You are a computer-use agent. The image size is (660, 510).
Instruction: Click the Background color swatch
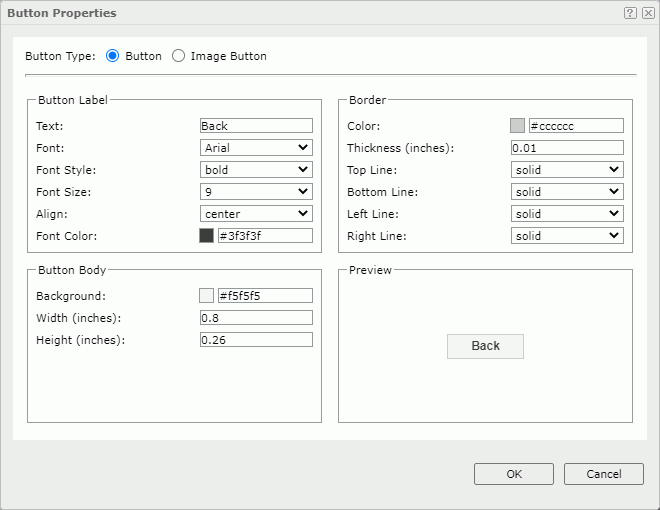tap(206, 296)
